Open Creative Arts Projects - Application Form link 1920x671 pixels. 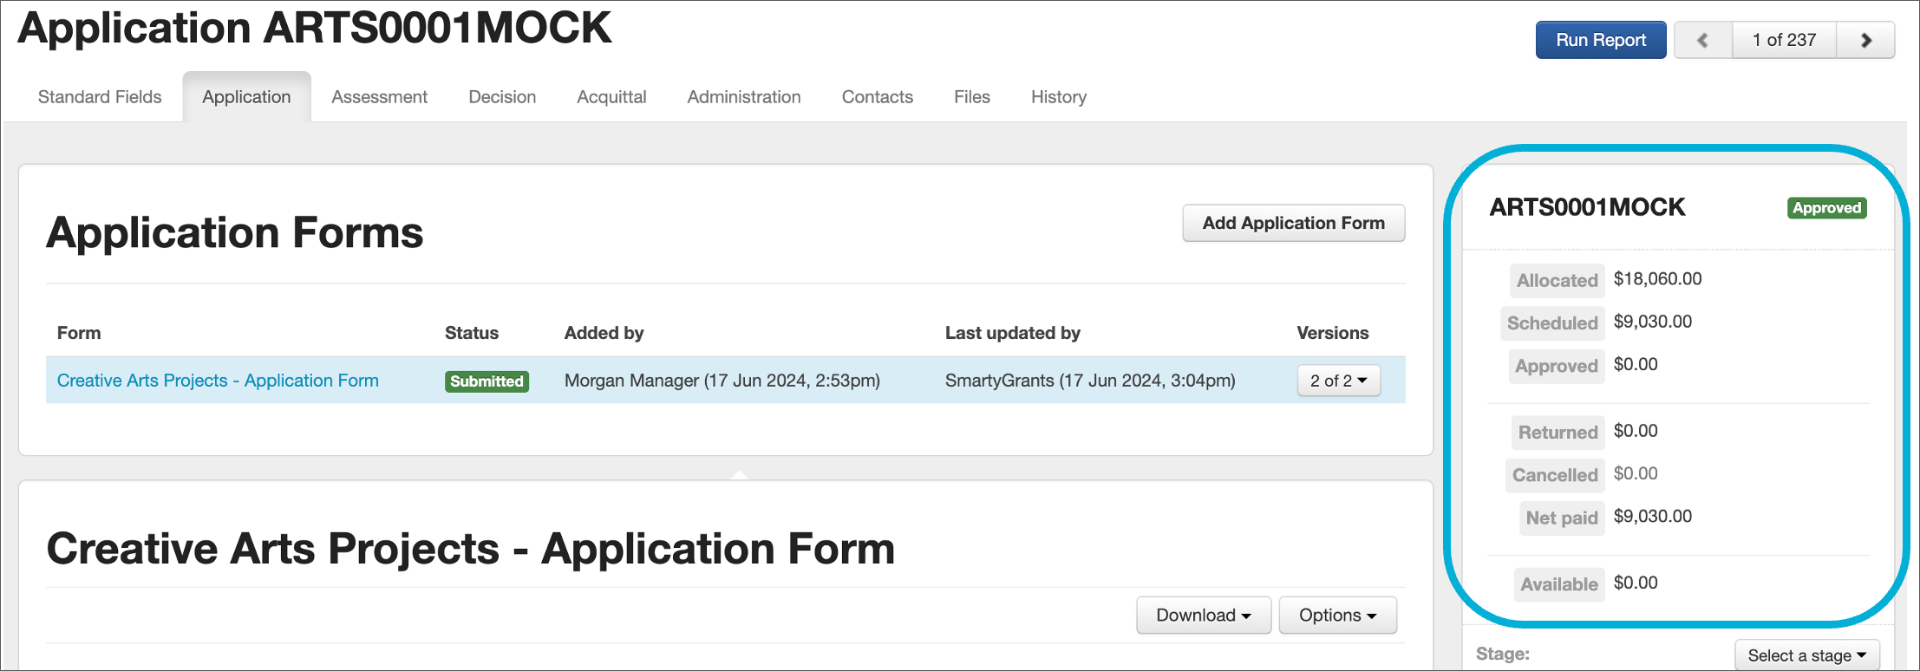pyautogui.click(x=218, y=381)
